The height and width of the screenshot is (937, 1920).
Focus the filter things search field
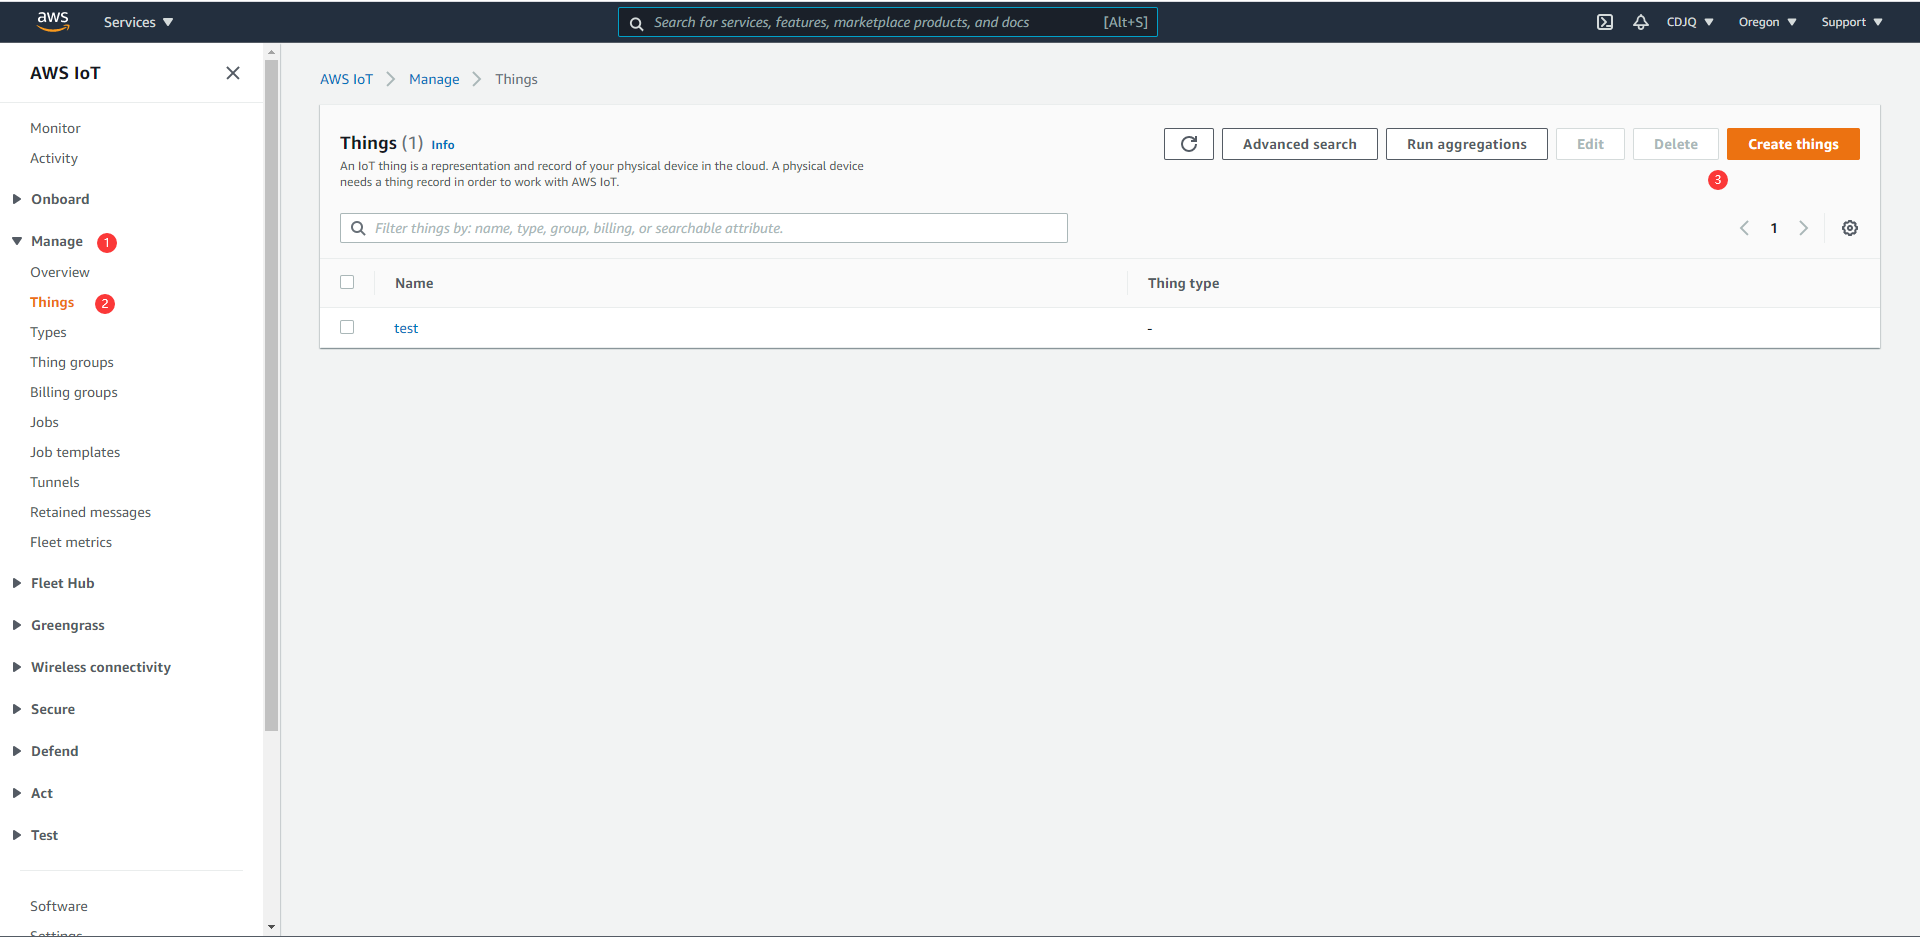[x=704, y=228]
